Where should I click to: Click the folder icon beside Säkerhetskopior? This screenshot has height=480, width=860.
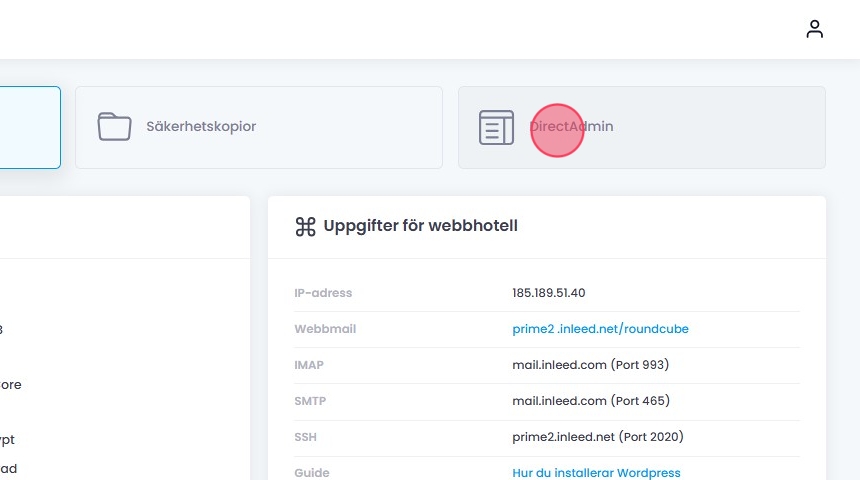(x=114, y=127)
